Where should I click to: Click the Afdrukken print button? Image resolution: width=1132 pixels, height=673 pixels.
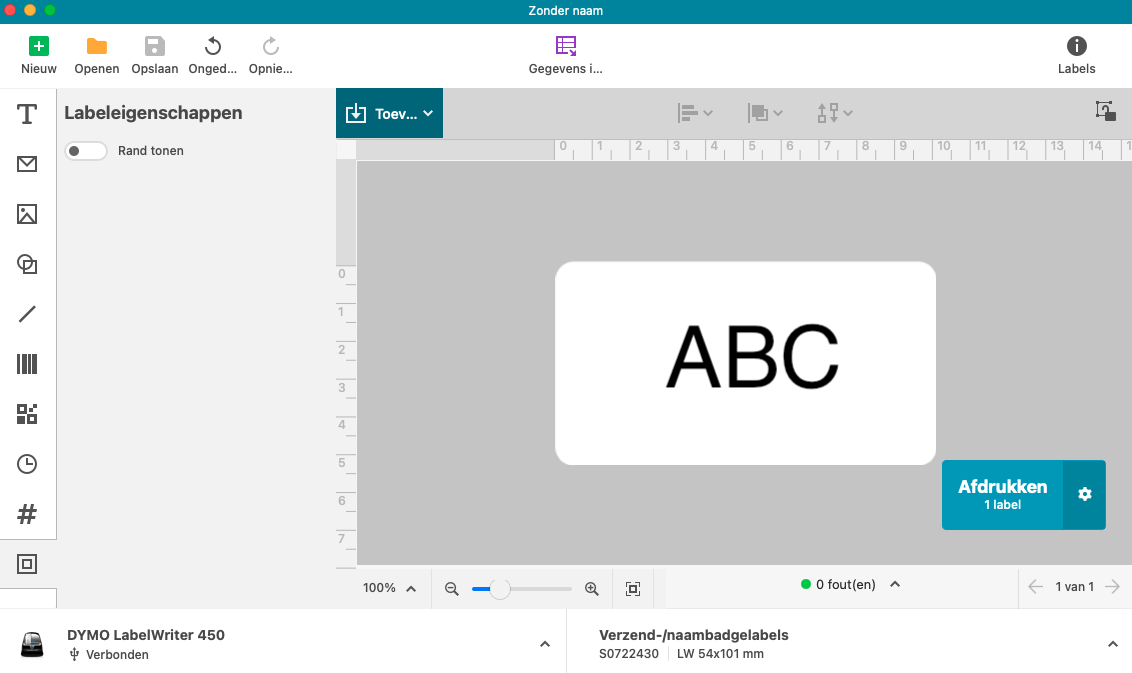1002,494
